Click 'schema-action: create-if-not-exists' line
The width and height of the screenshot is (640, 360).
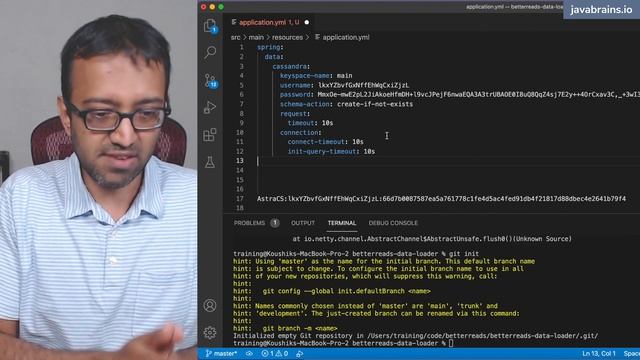[346, 104]
